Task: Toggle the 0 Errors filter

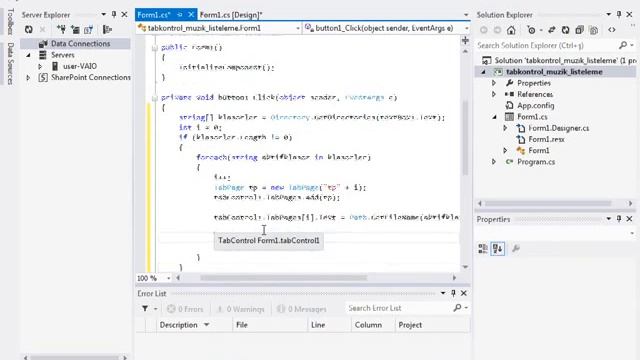Action: point(185,309)
